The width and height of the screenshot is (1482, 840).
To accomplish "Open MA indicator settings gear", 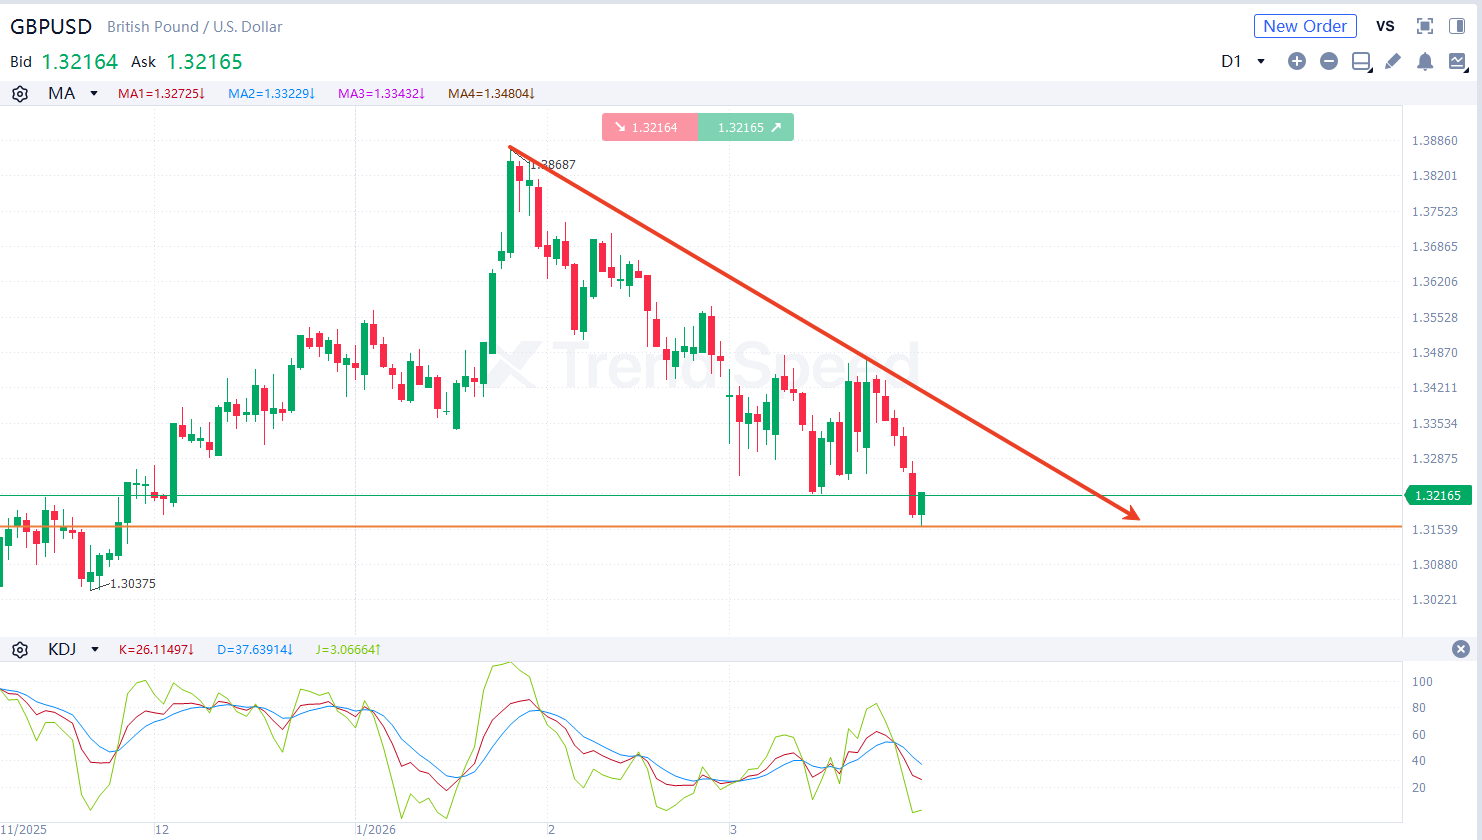I will click(20, 94).
